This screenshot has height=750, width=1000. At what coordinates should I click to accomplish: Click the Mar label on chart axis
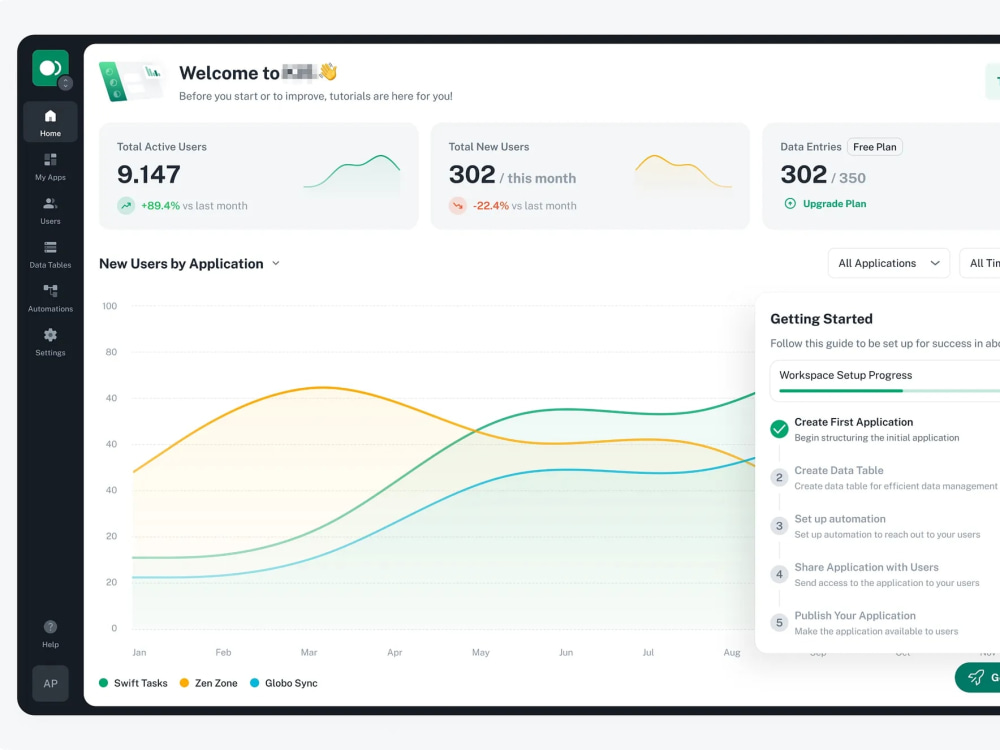pos(309,652)
